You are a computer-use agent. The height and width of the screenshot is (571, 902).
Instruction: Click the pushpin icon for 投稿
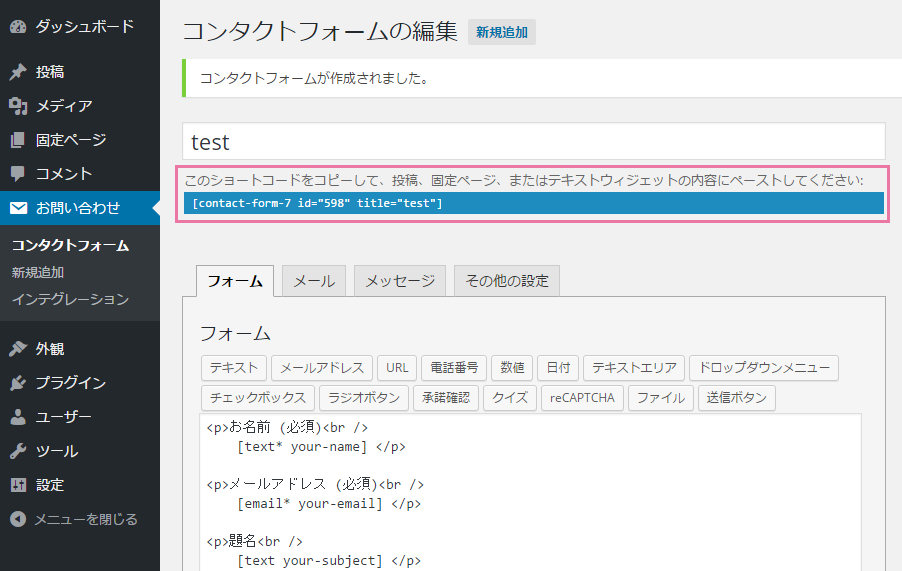18,72
